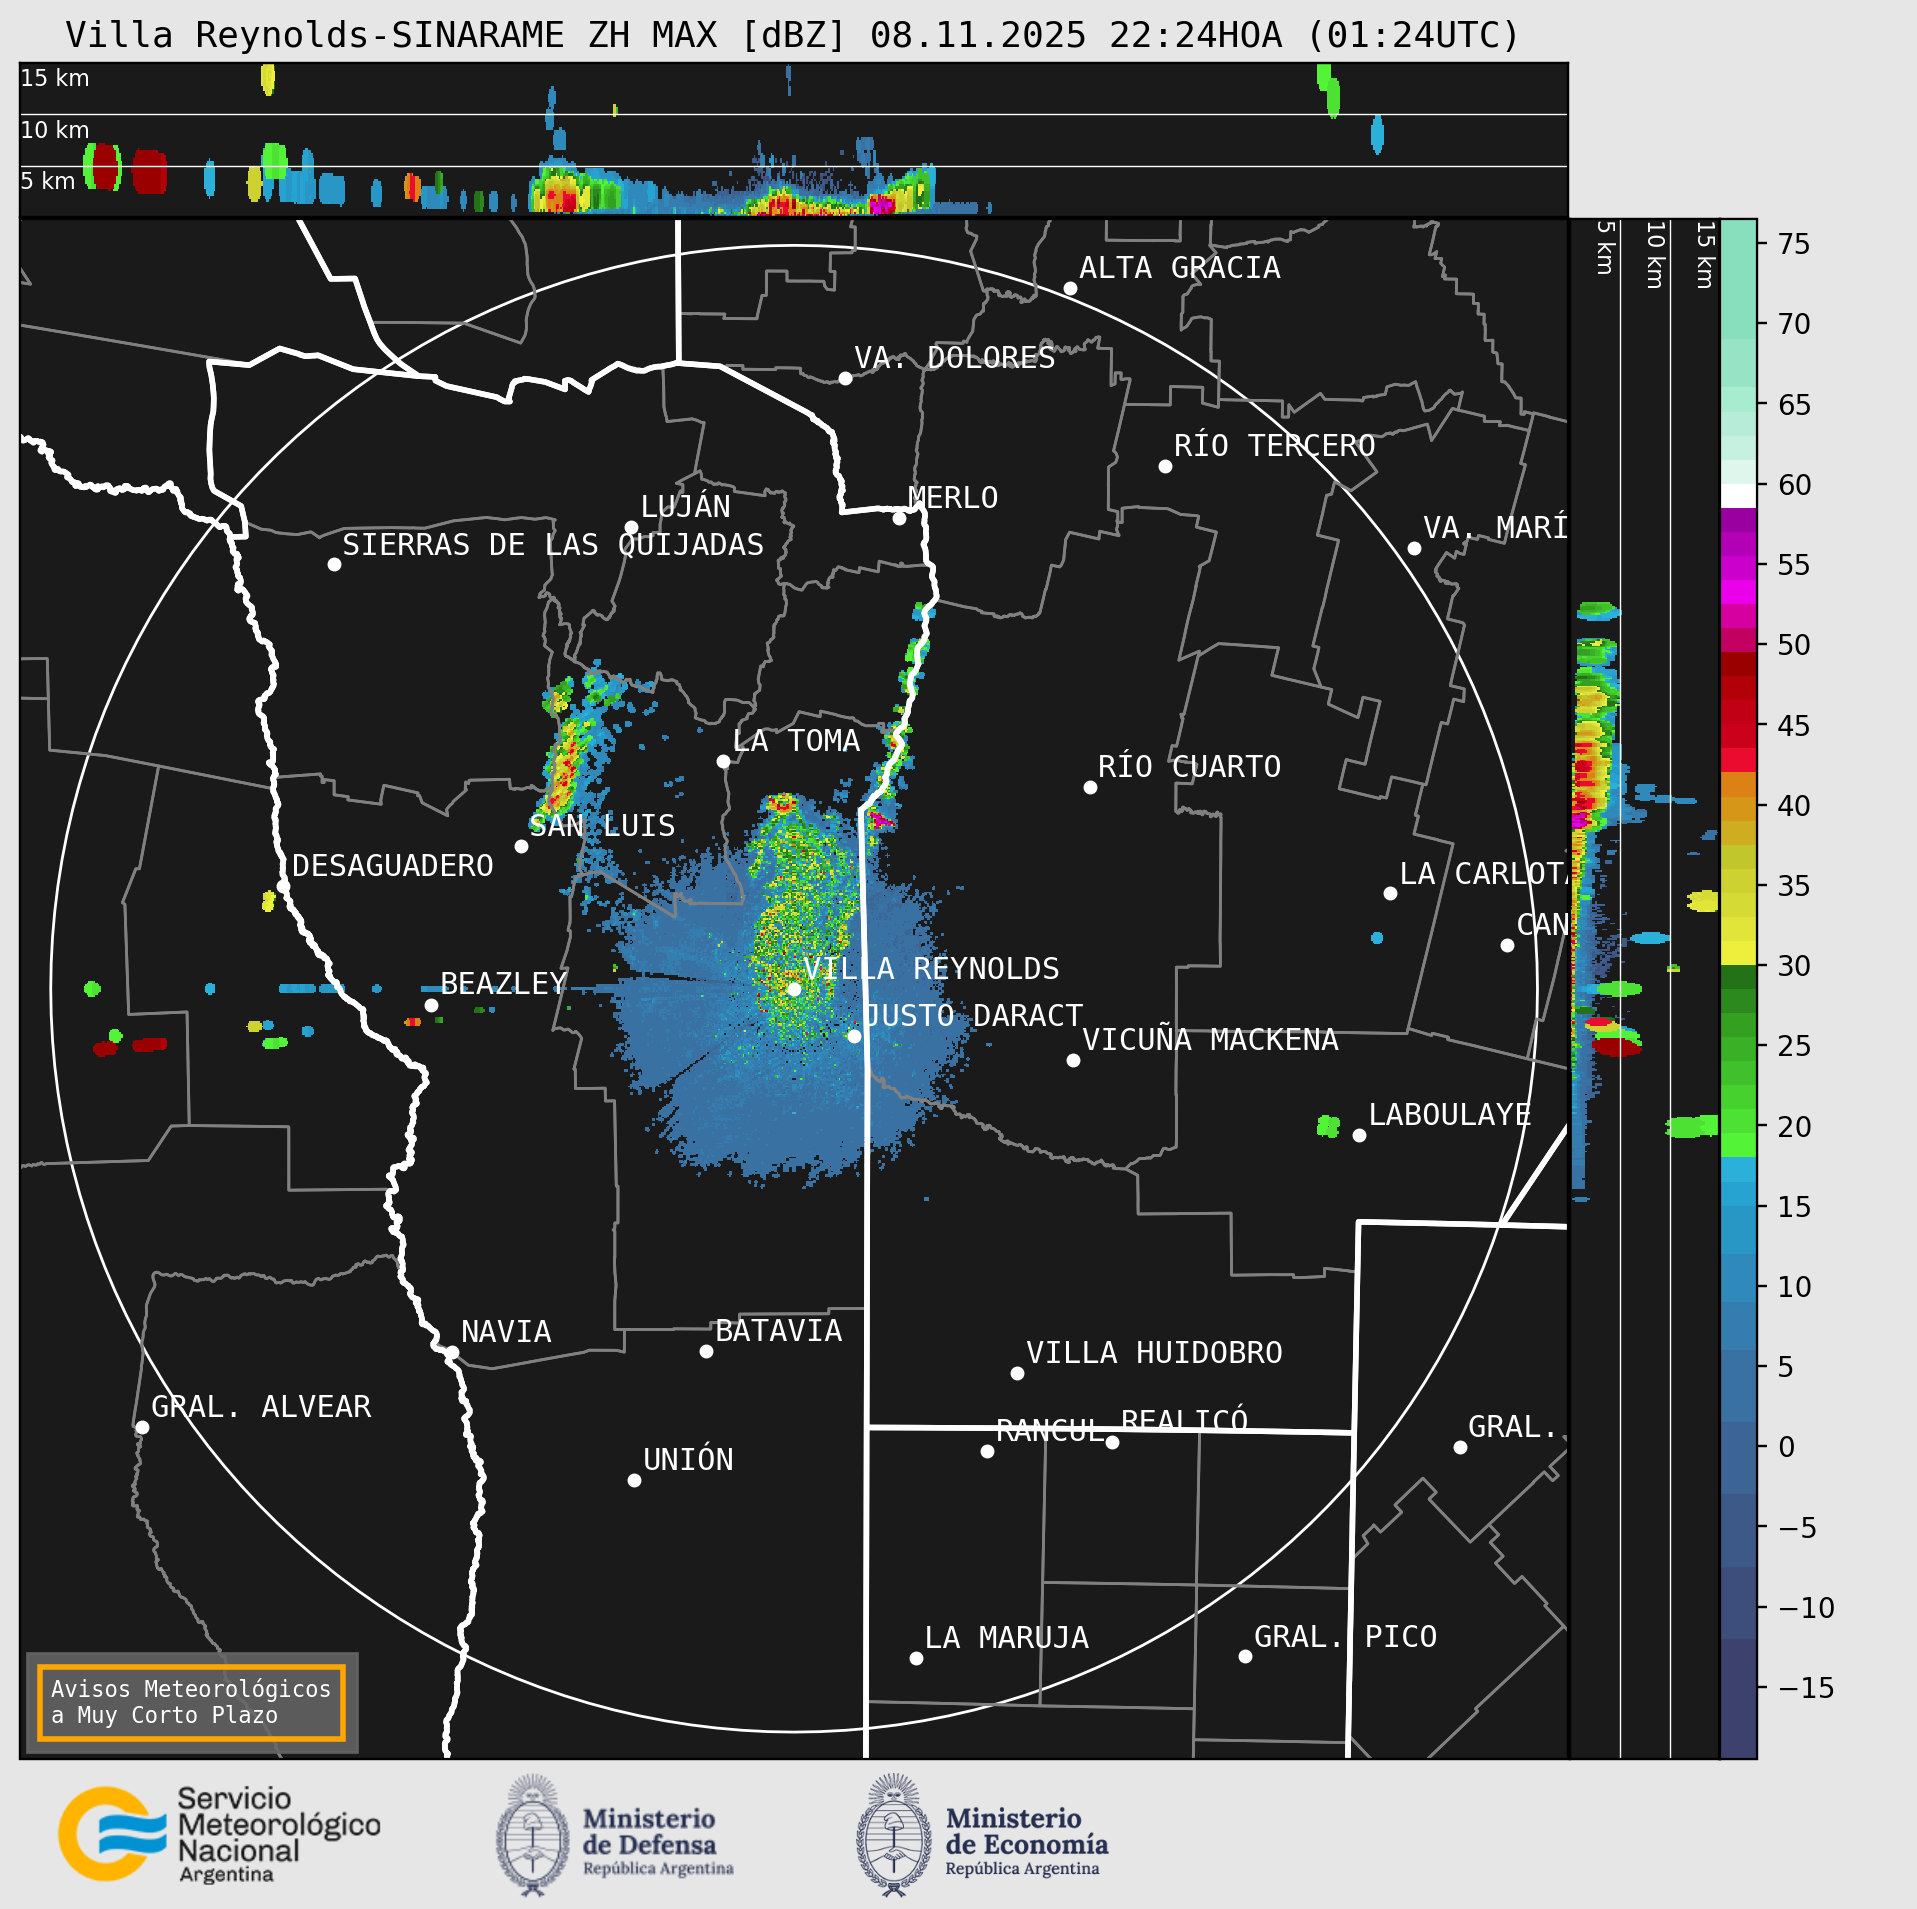Click the Ministerio de Defensa emblem
Viewport: 1917px width, 1909px height.
532,1835
